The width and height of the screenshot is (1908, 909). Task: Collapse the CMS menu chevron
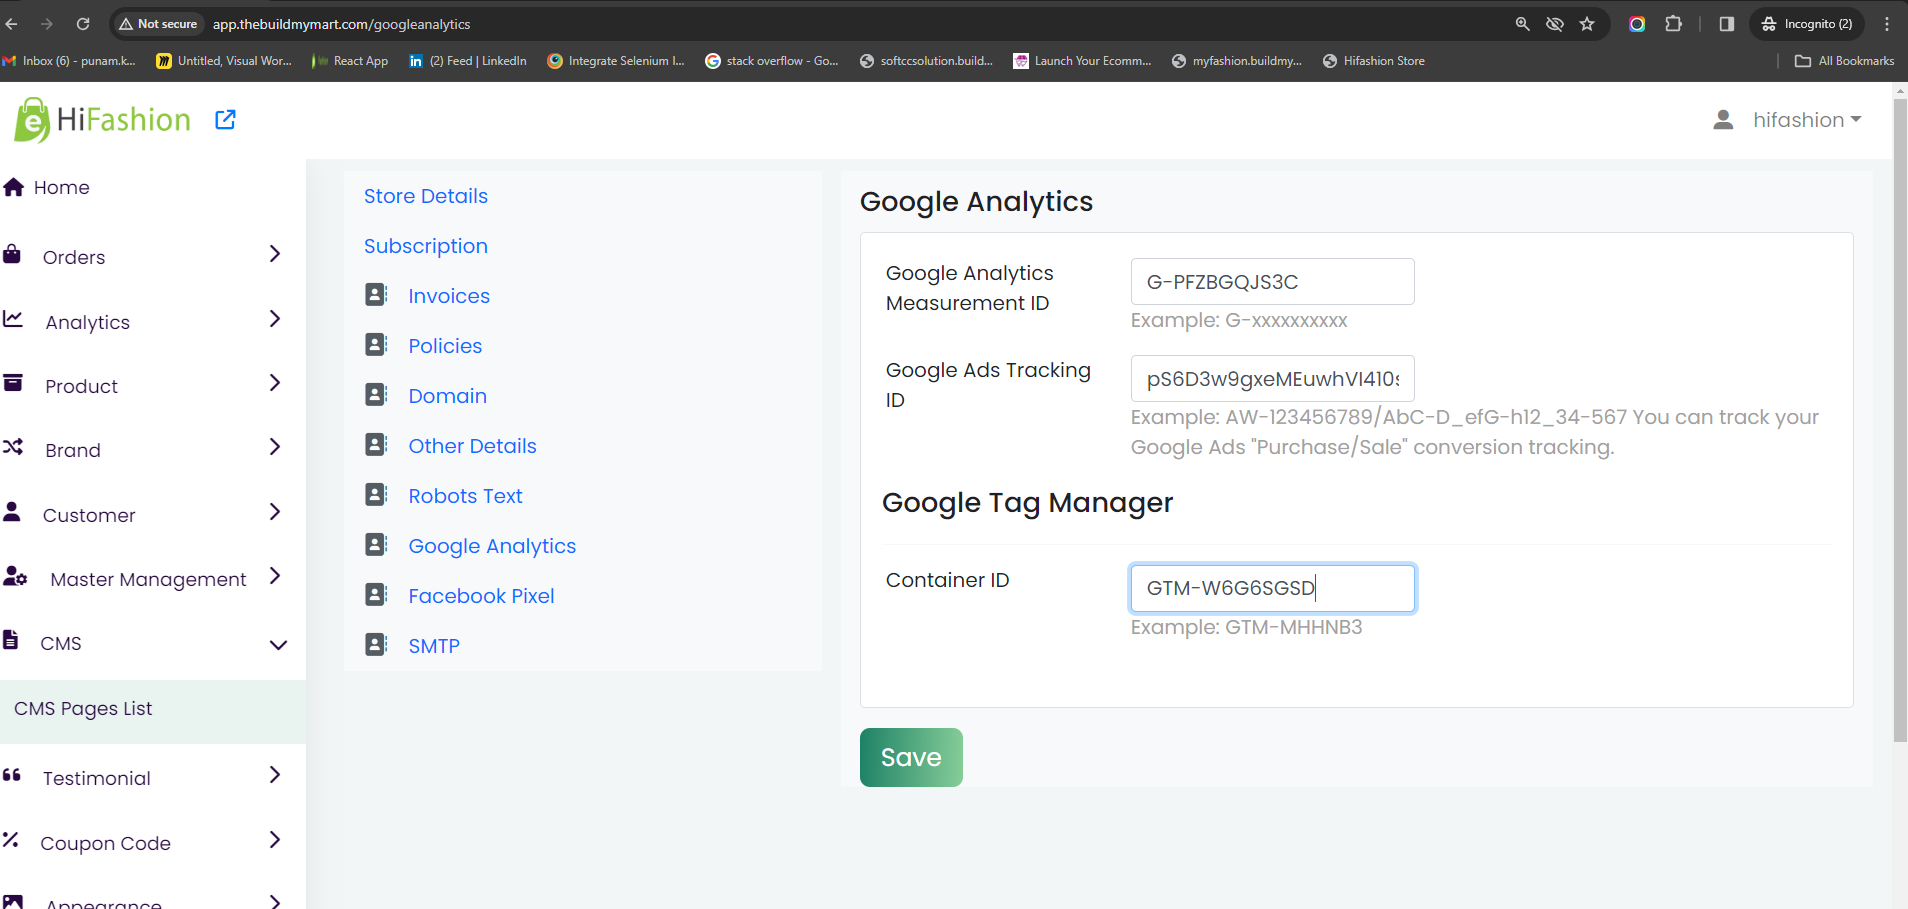[x=278, y=645]
